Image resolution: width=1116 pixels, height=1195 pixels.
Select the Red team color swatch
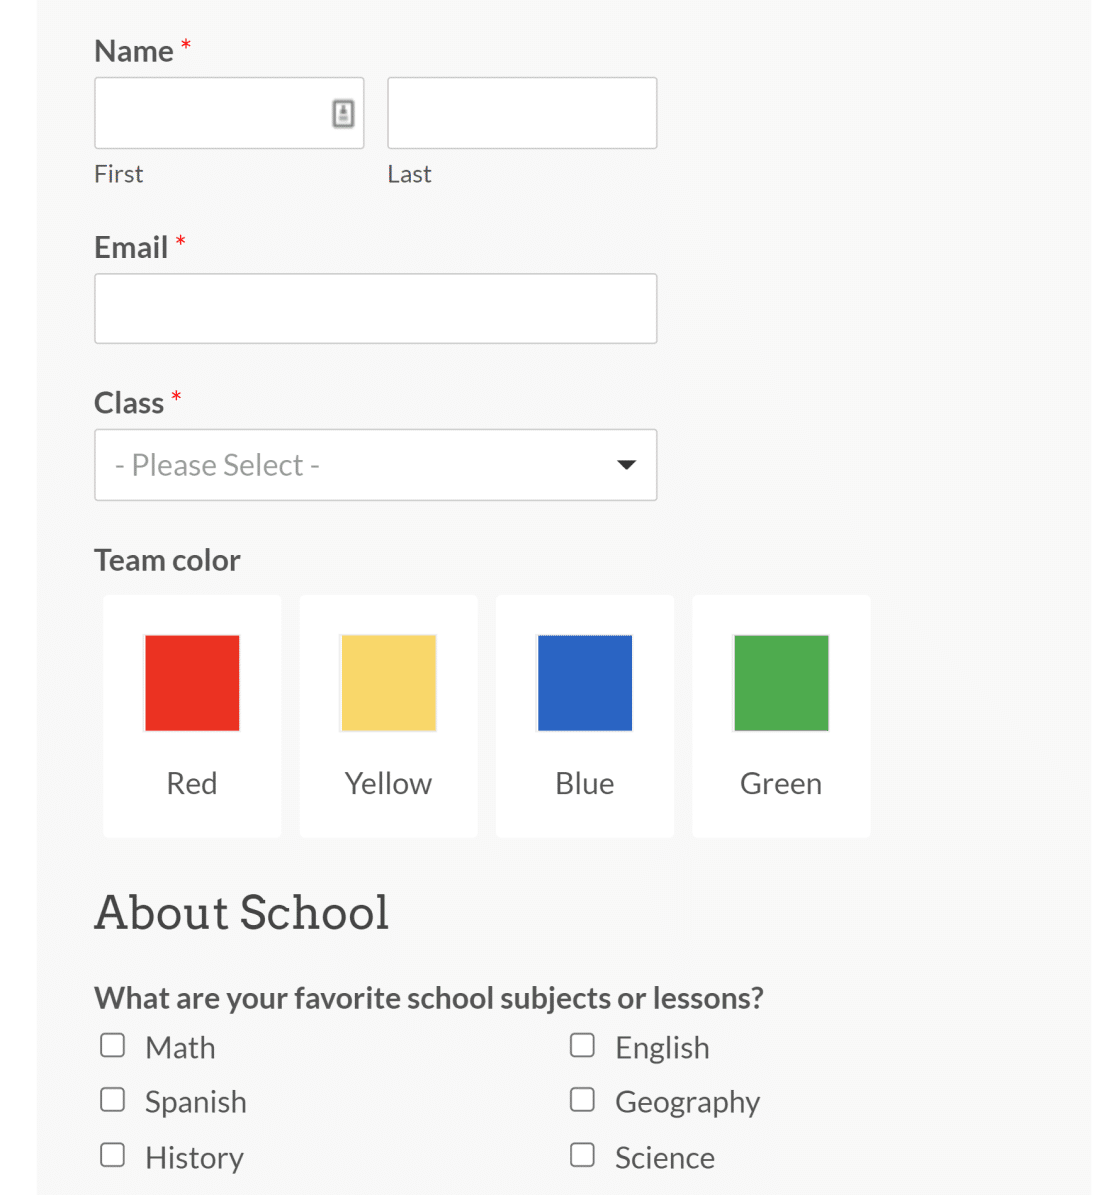pyautogui.click(x=192, y=682)
